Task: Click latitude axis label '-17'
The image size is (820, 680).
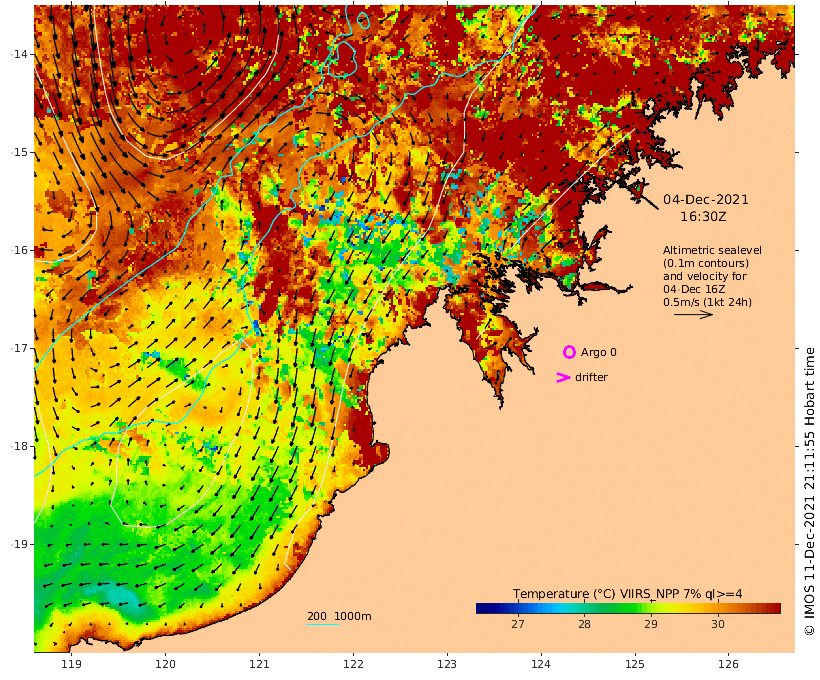Action: pyautogui.click(x=19, y=348)
